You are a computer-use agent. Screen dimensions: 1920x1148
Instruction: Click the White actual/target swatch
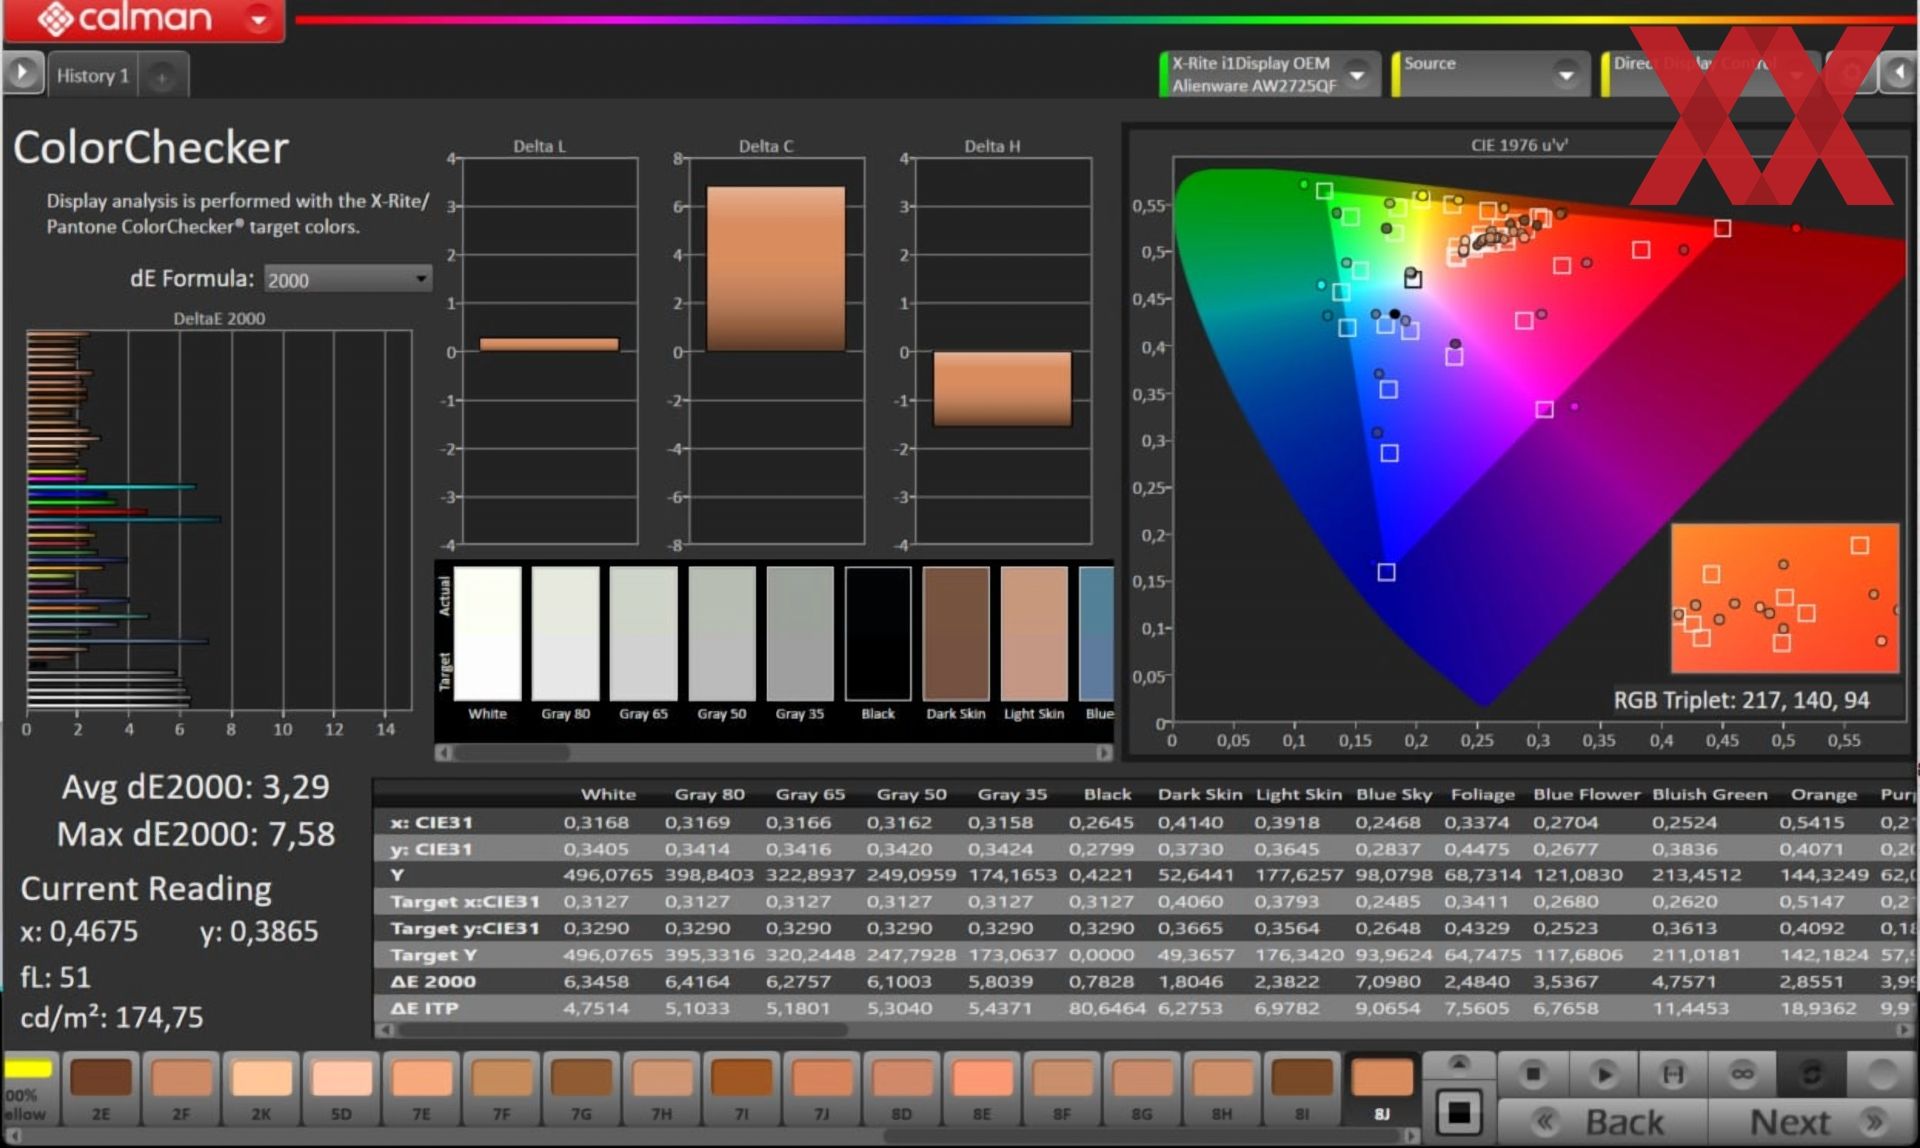[488, 633]
